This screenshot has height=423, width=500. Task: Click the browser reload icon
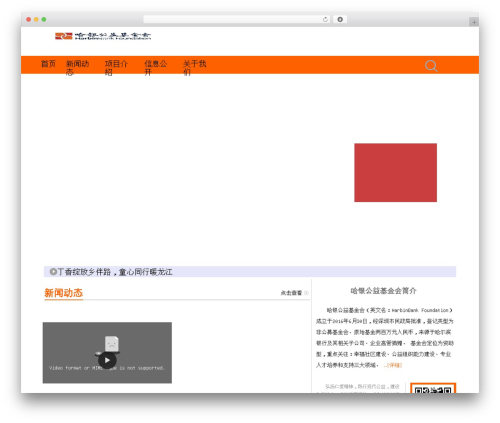tap(325, 19)
